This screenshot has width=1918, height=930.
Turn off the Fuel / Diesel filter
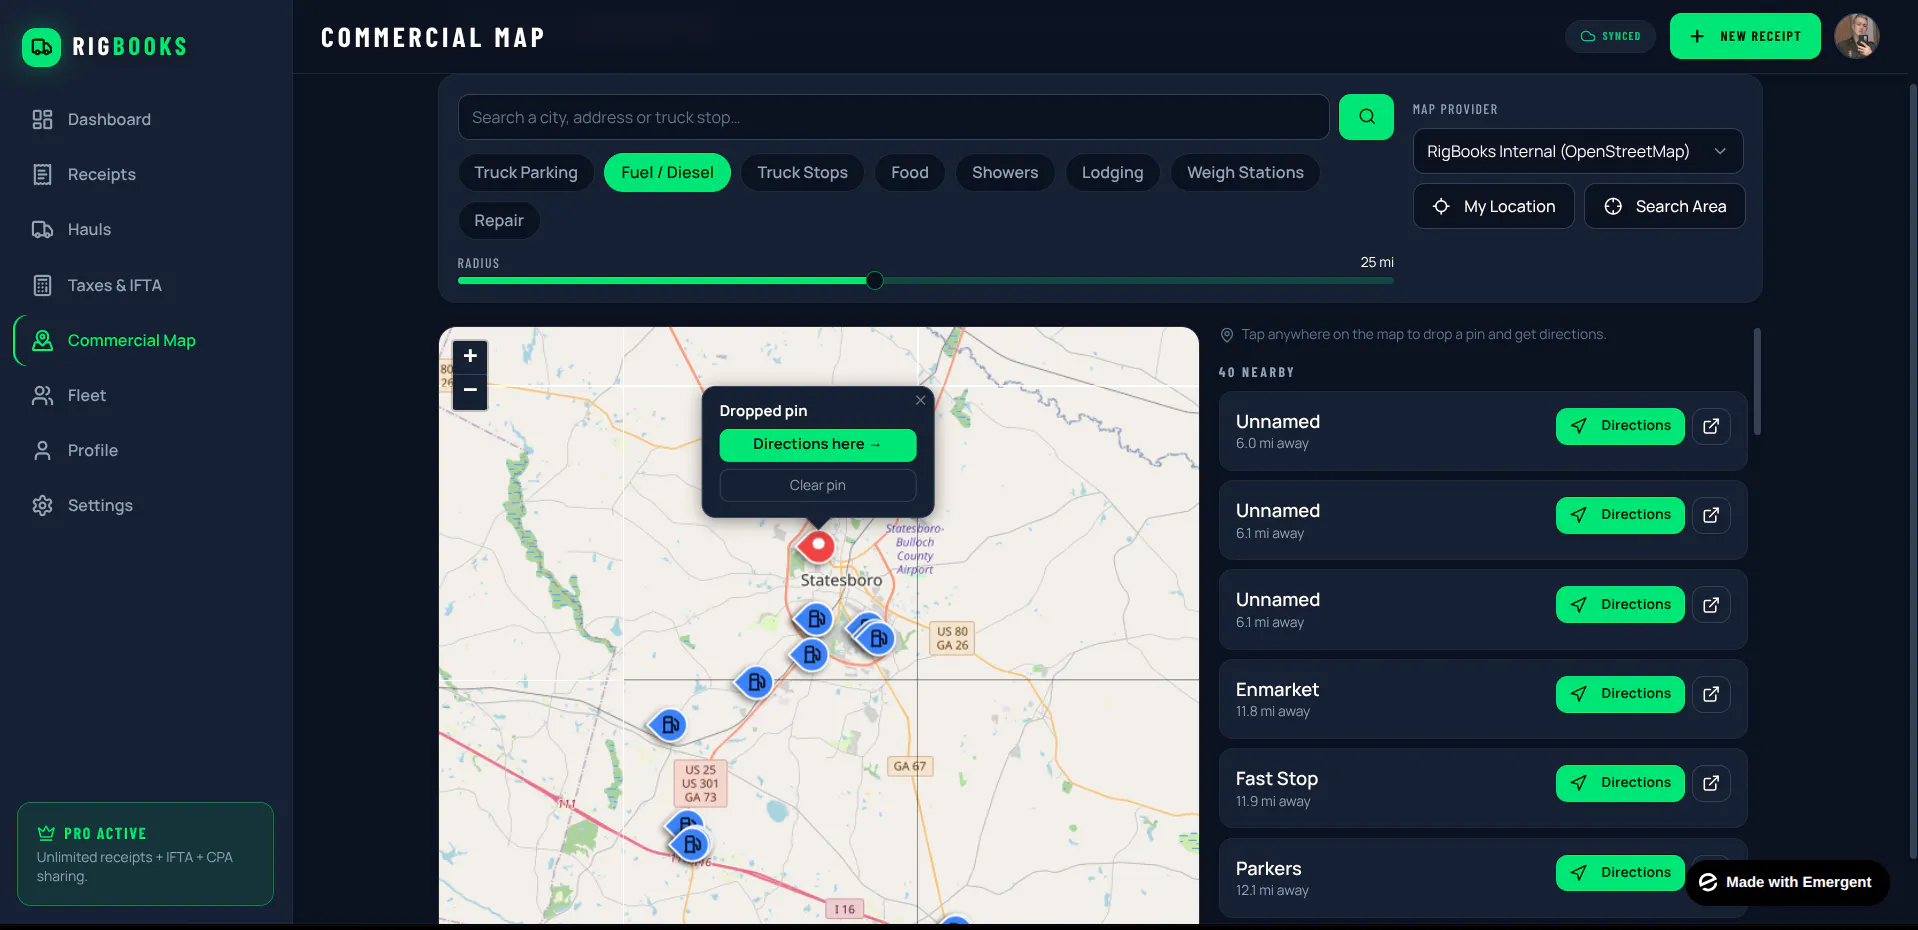pos(667,172)
